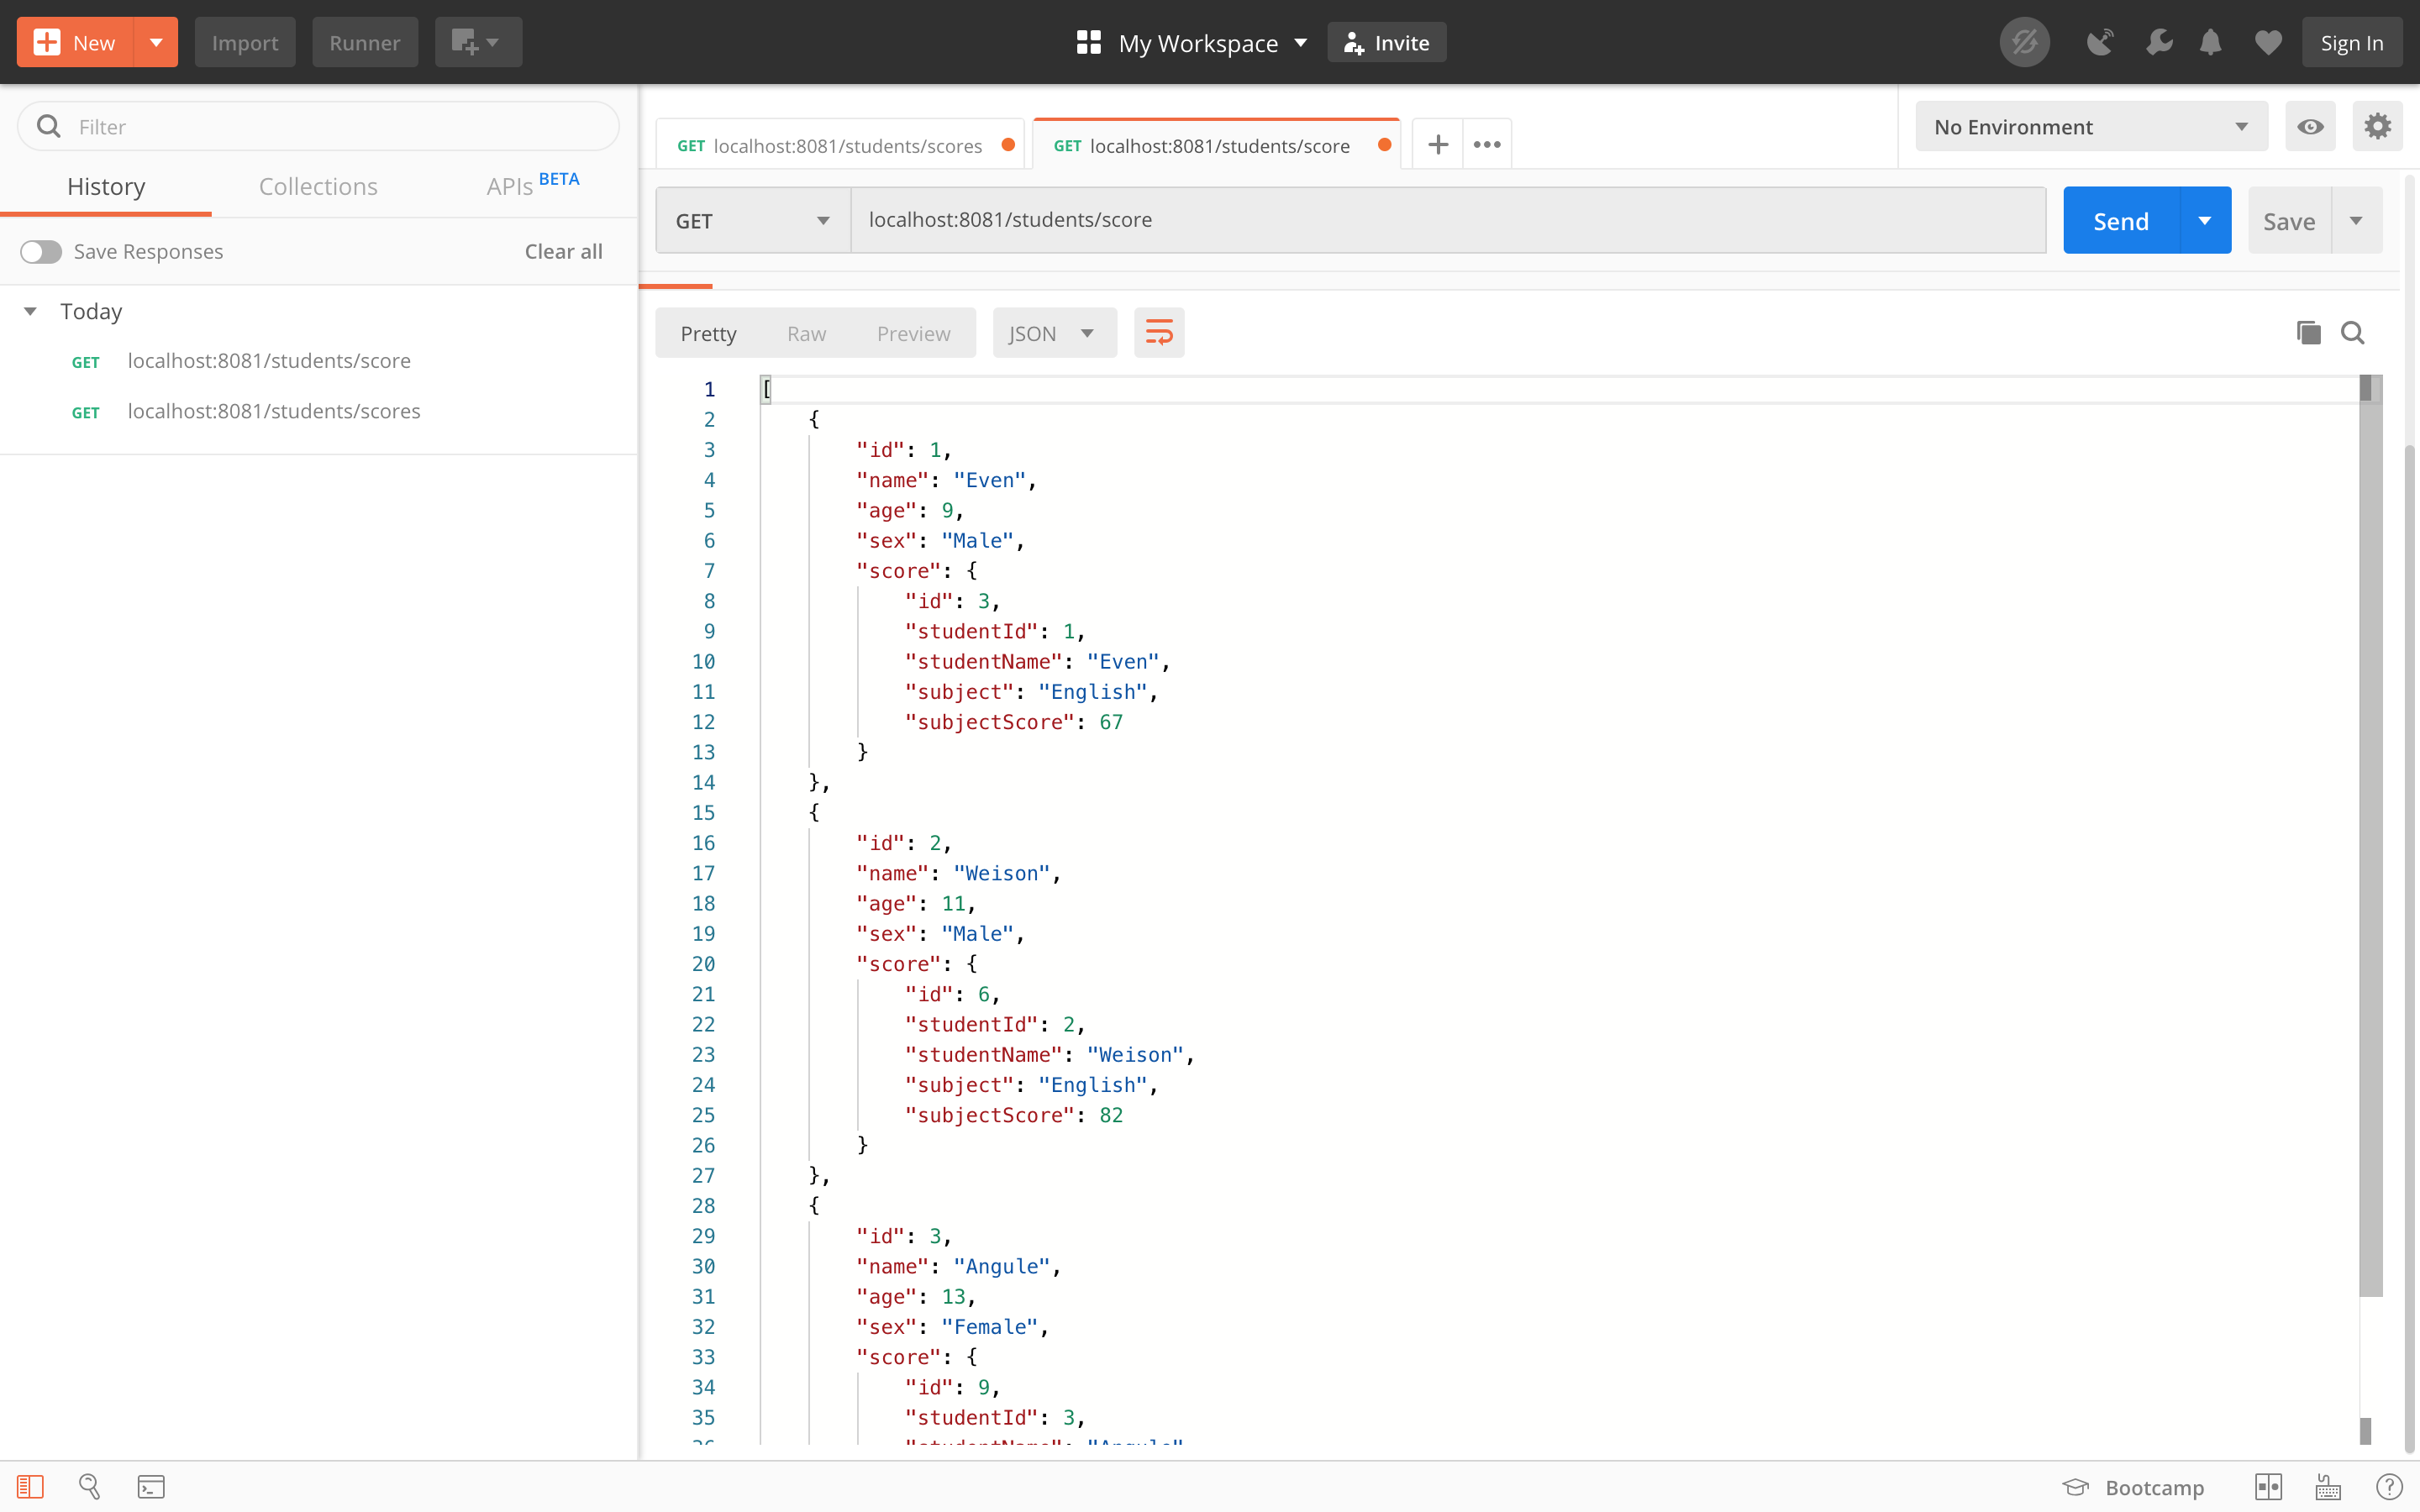
Task: Click the capture requests satellite icon
Action: (x=2099, y=43)
